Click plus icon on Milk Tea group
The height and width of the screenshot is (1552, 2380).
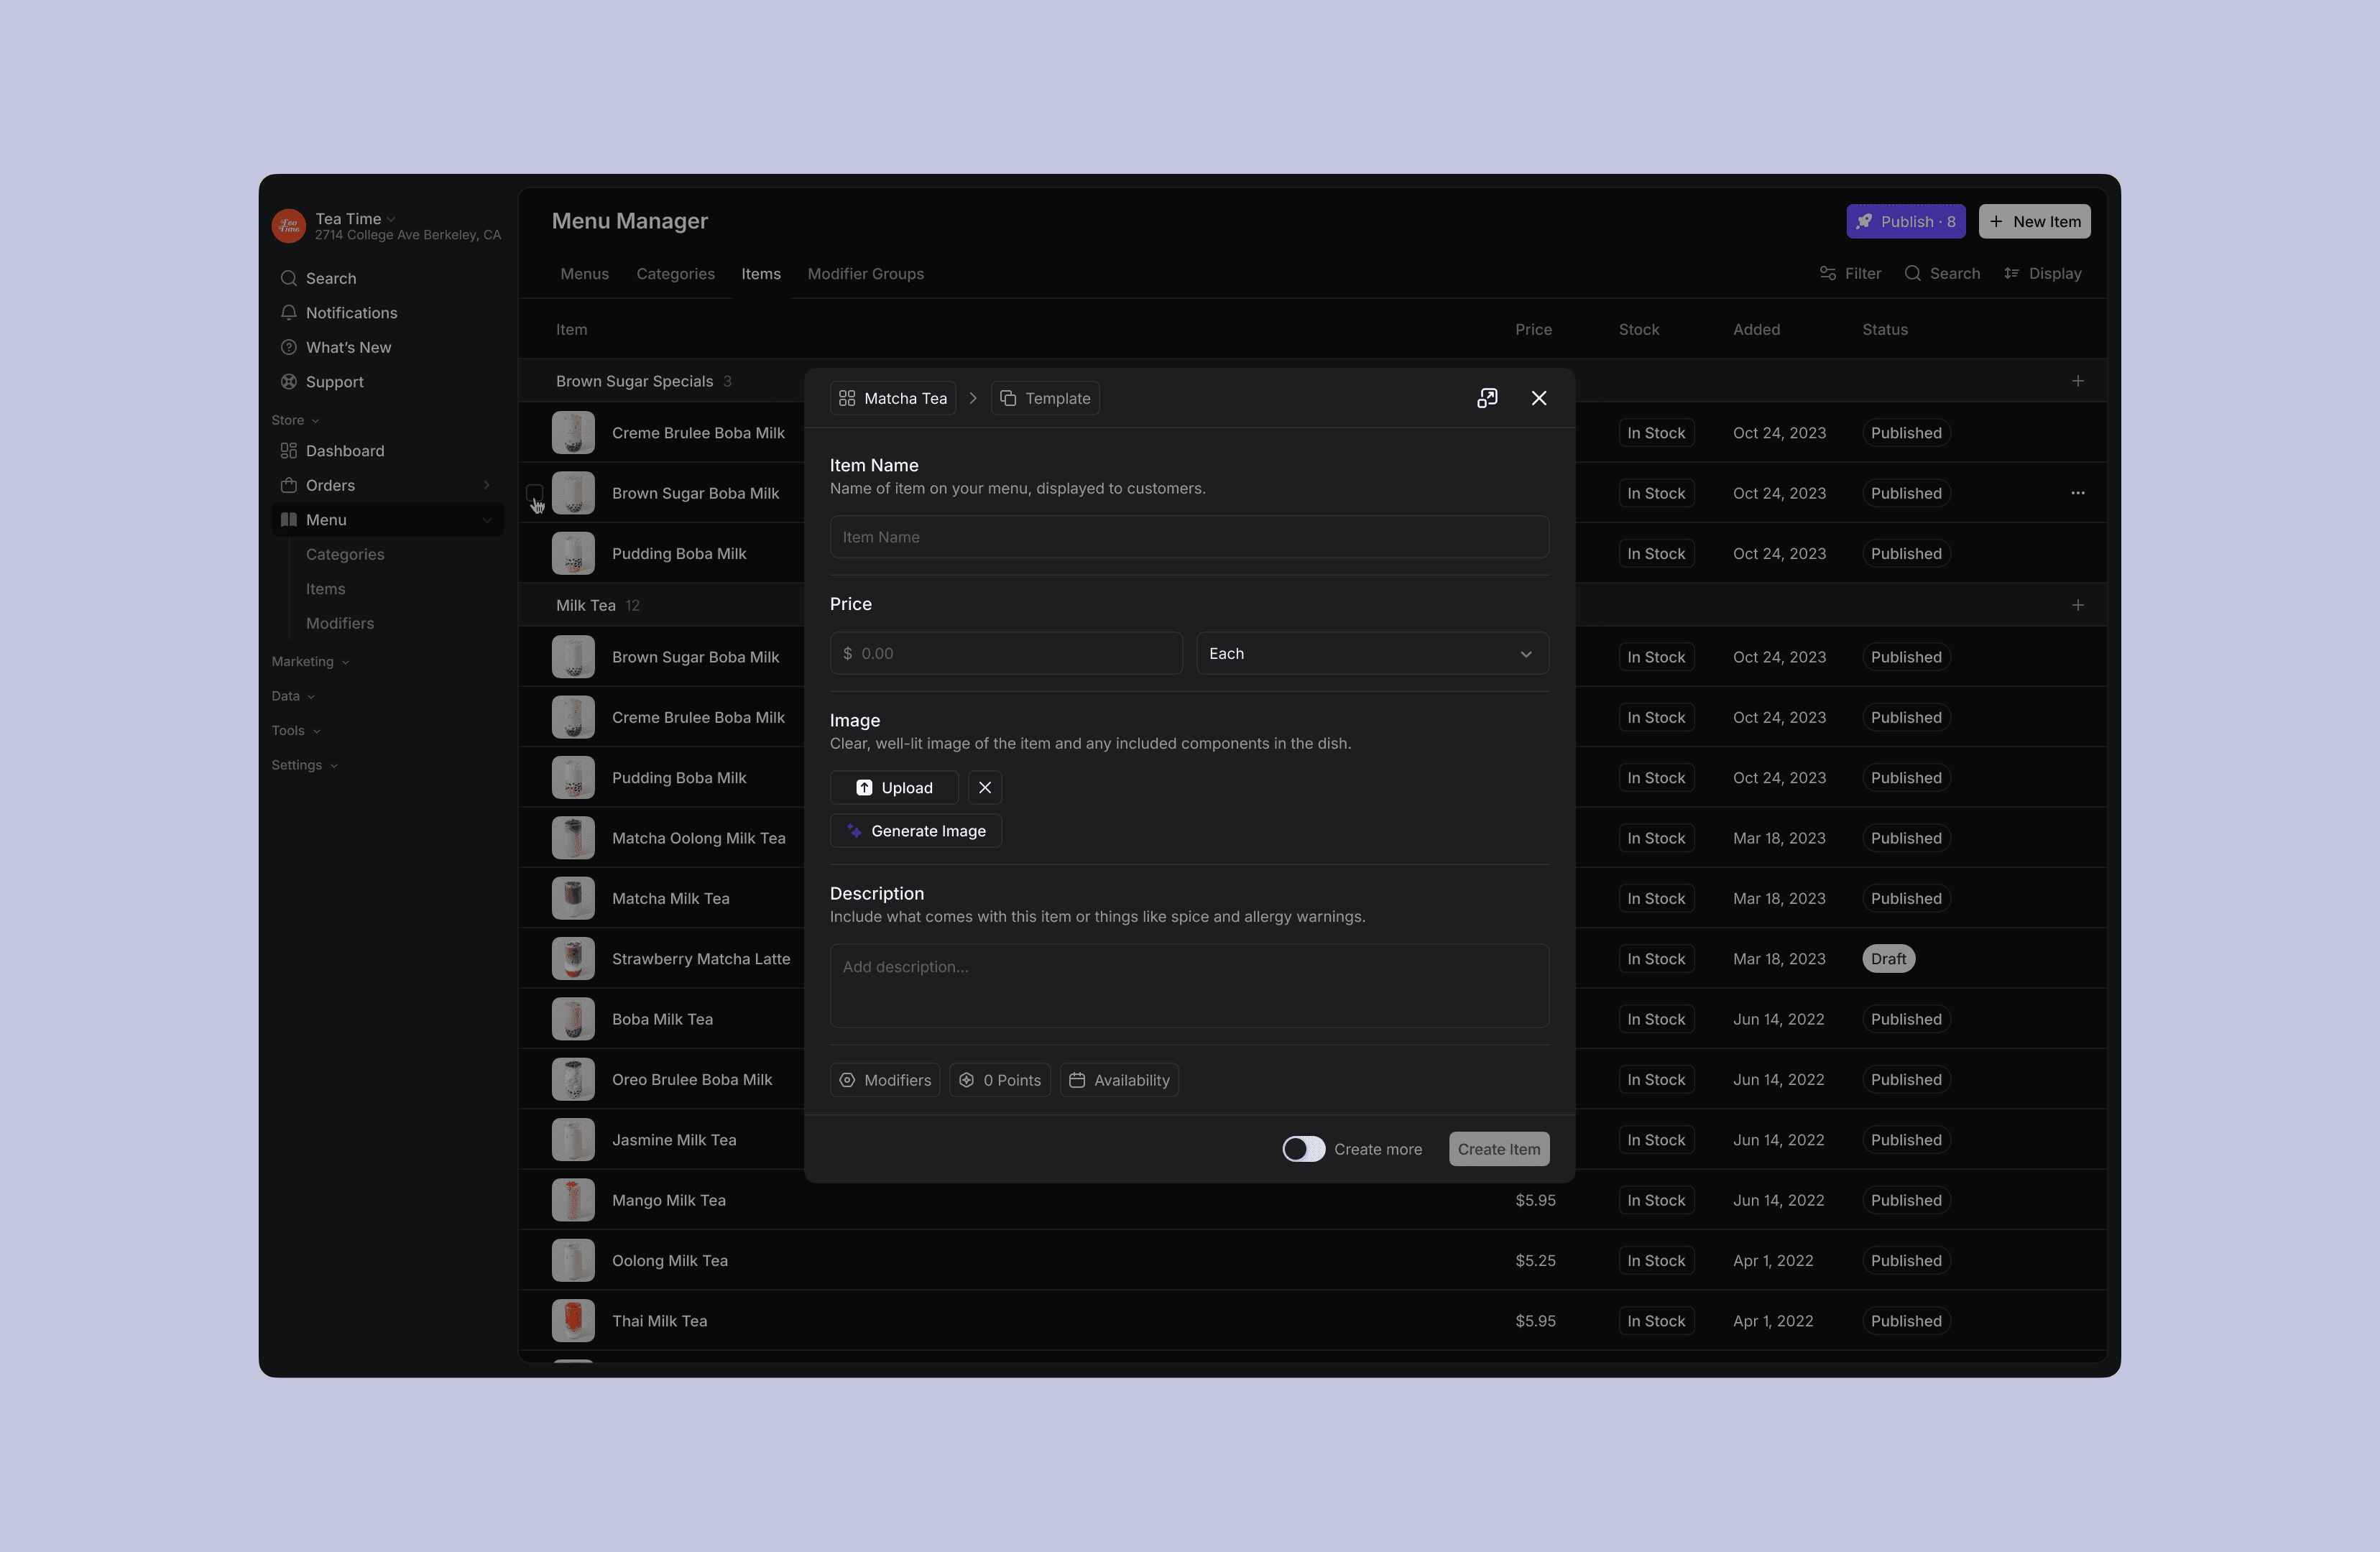(x=2077, y=605)
